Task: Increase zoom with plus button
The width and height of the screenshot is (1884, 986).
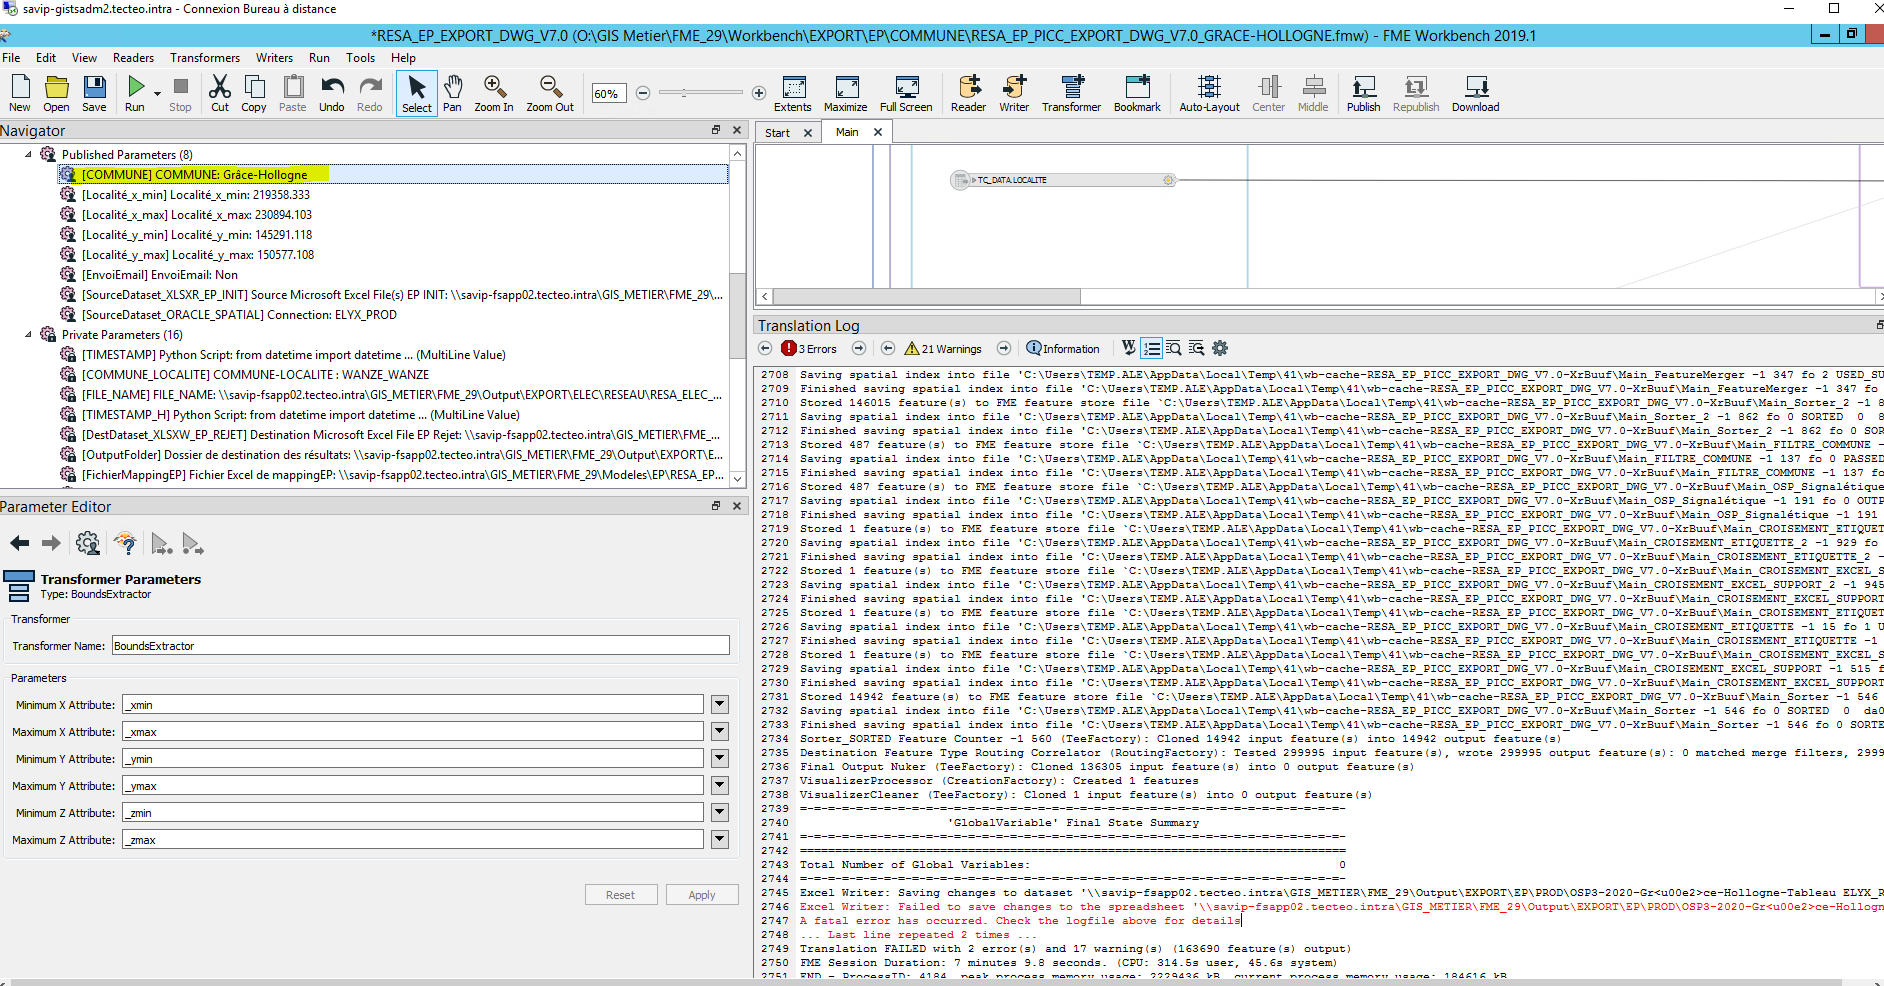Action: [759, 93]
